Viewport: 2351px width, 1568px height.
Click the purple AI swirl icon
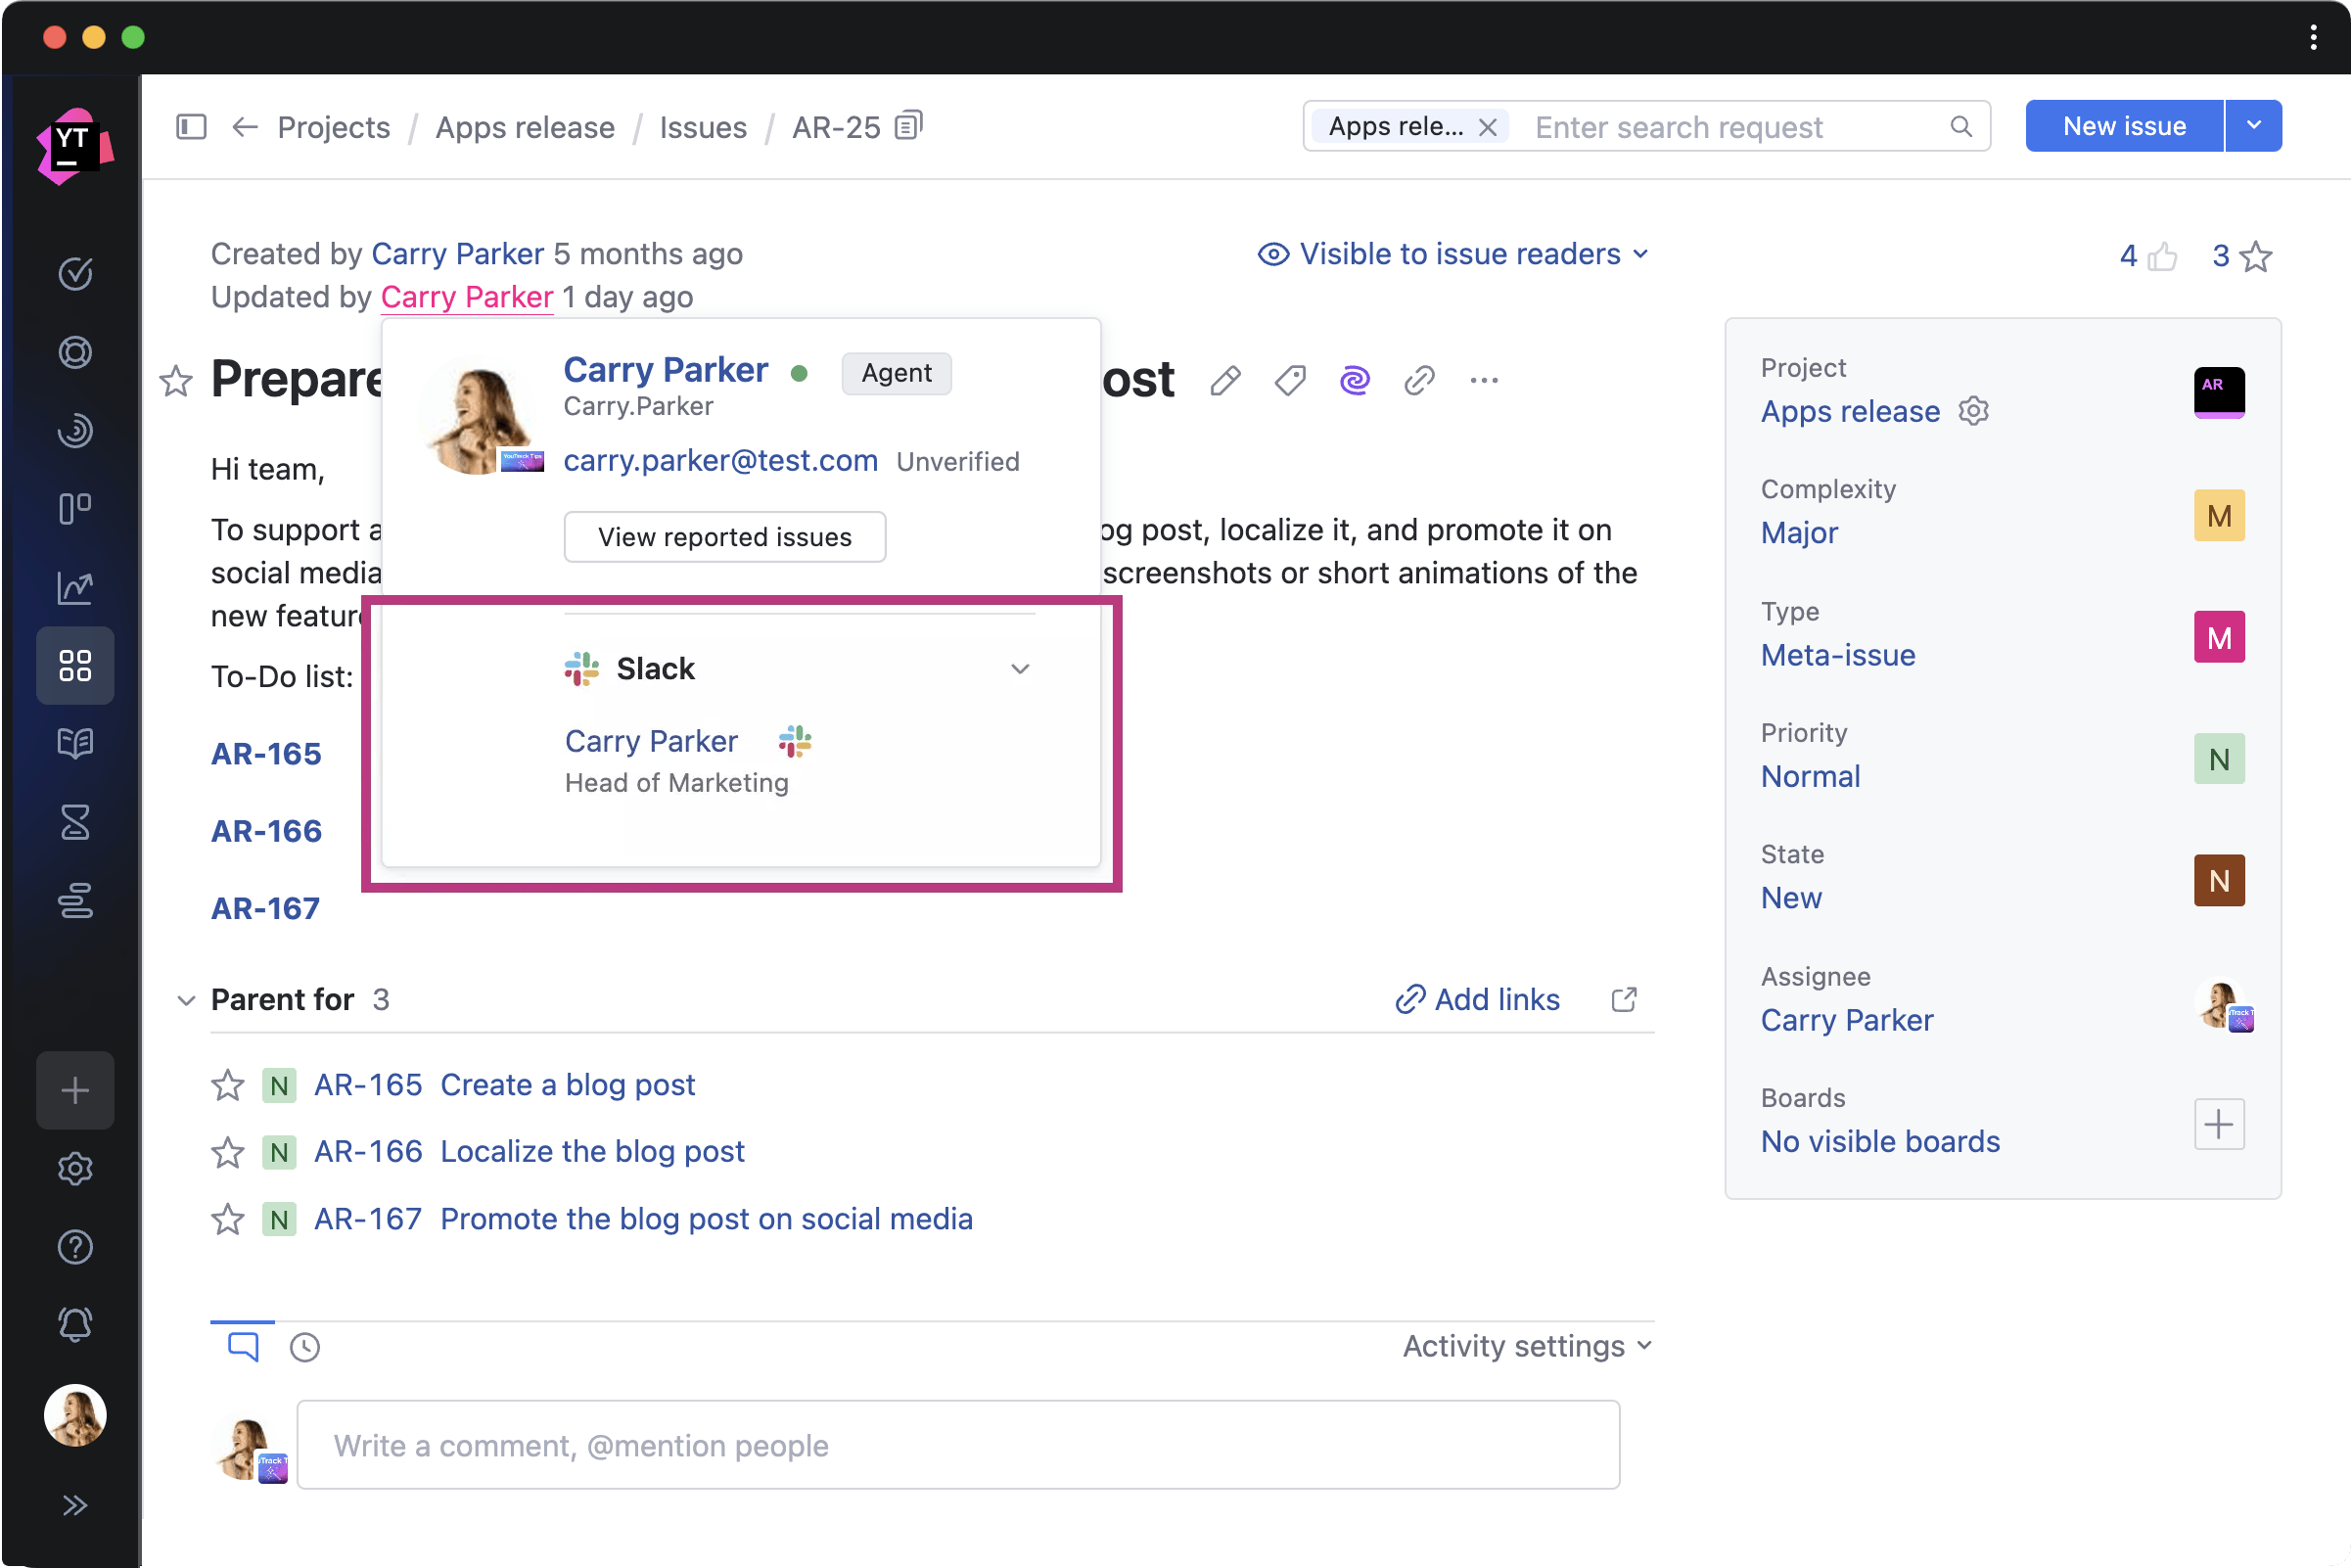[1354, 381]
